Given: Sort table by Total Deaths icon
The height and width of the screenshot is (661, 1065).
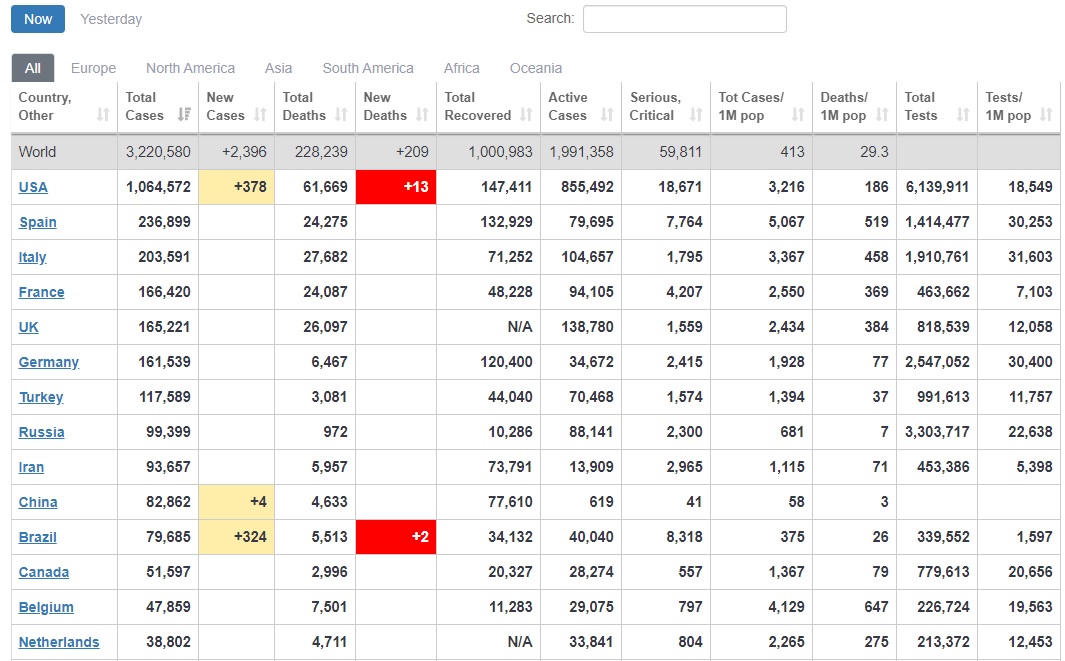Looking at the screenshot, I should tap(341, 115).
